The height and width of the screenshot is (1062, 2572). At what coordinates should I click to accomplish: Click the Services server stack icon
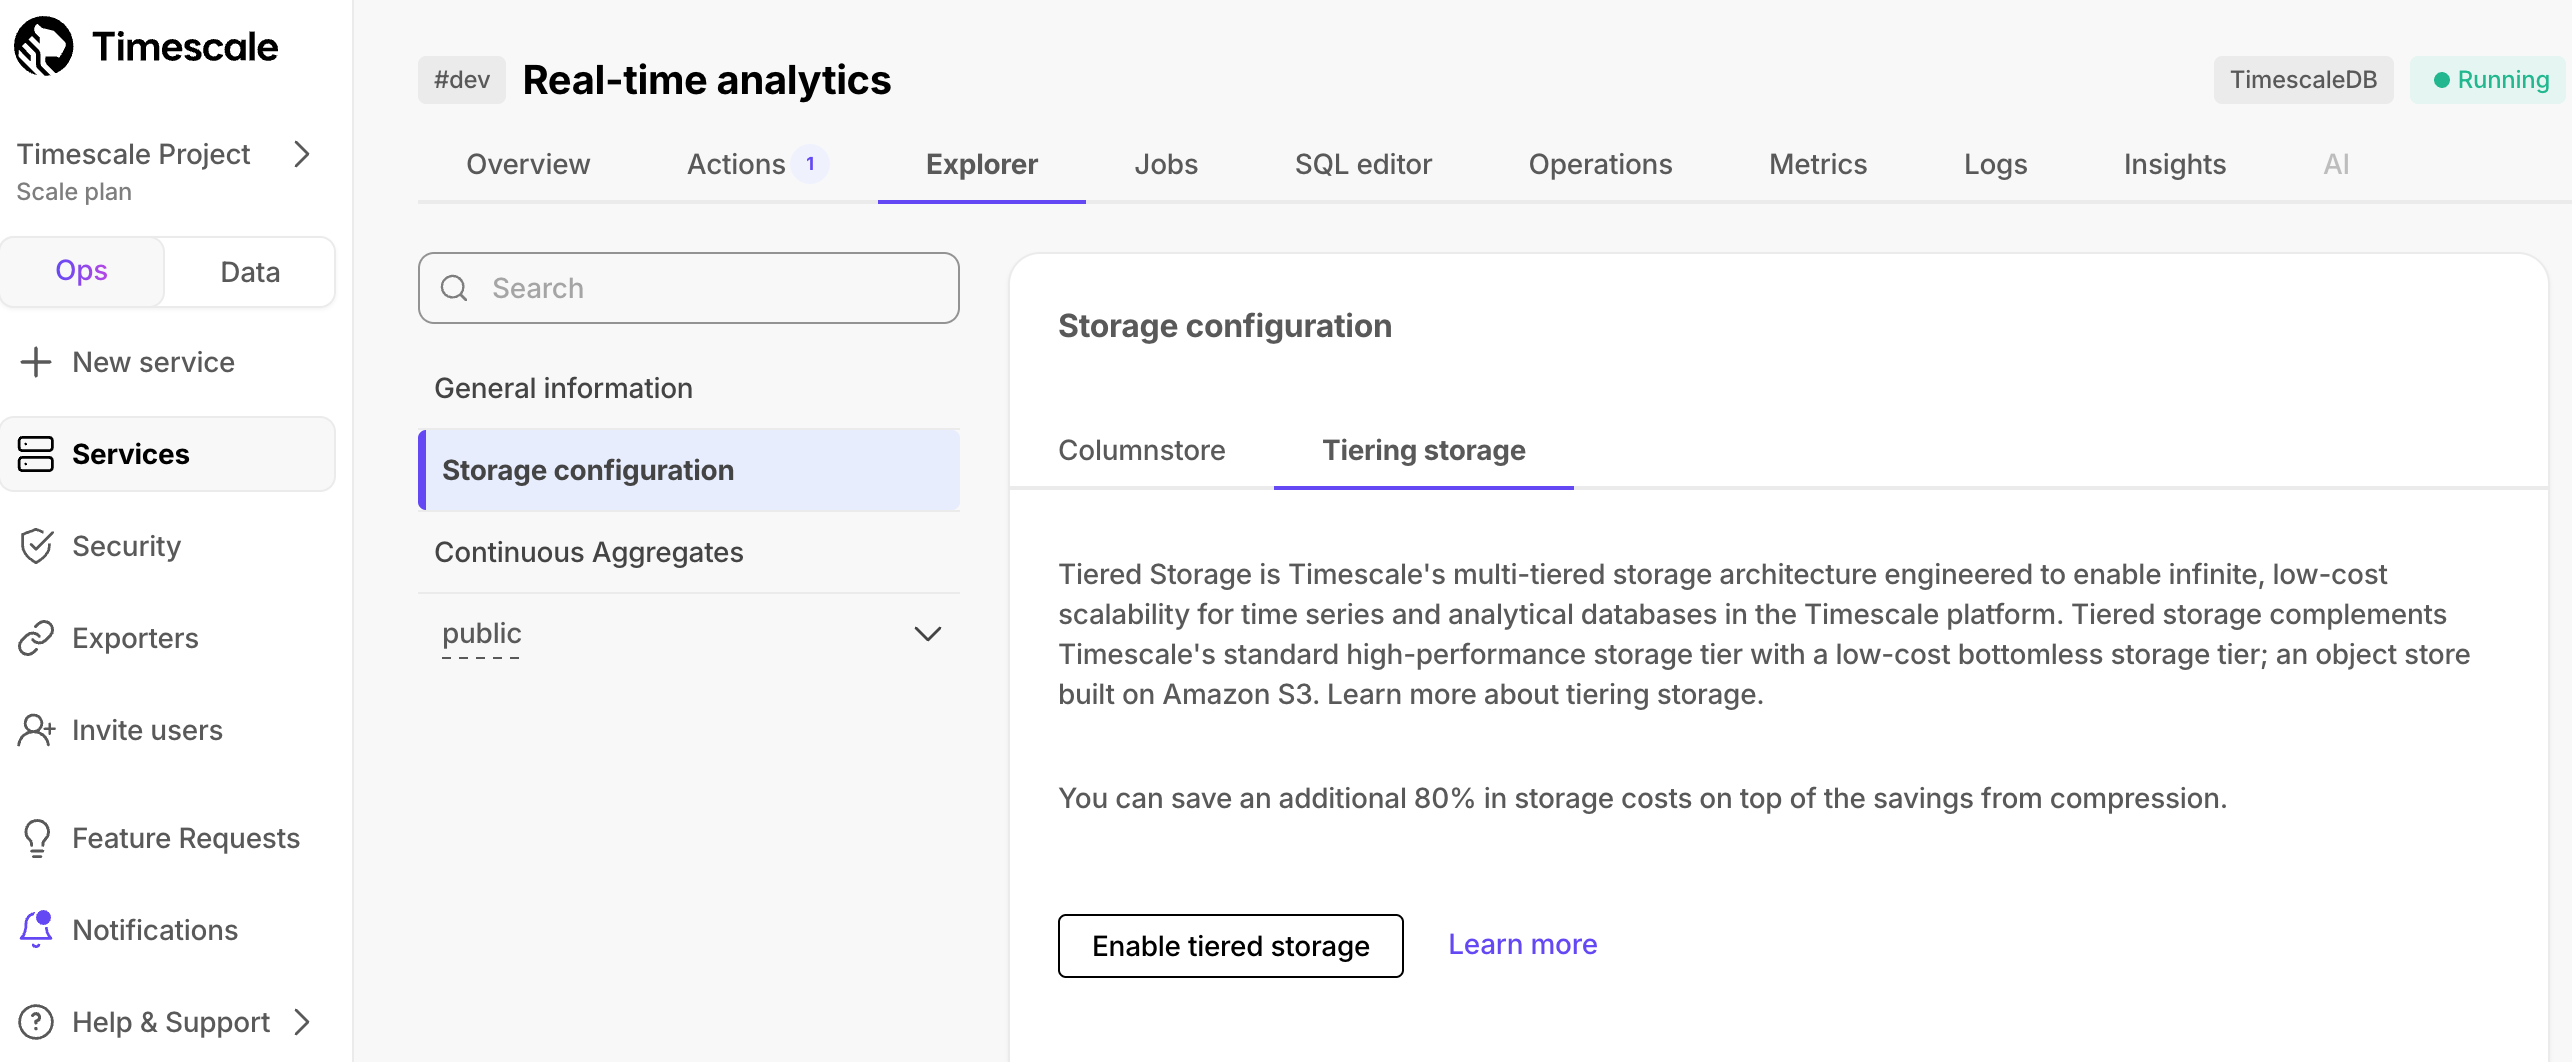point(36,454)
